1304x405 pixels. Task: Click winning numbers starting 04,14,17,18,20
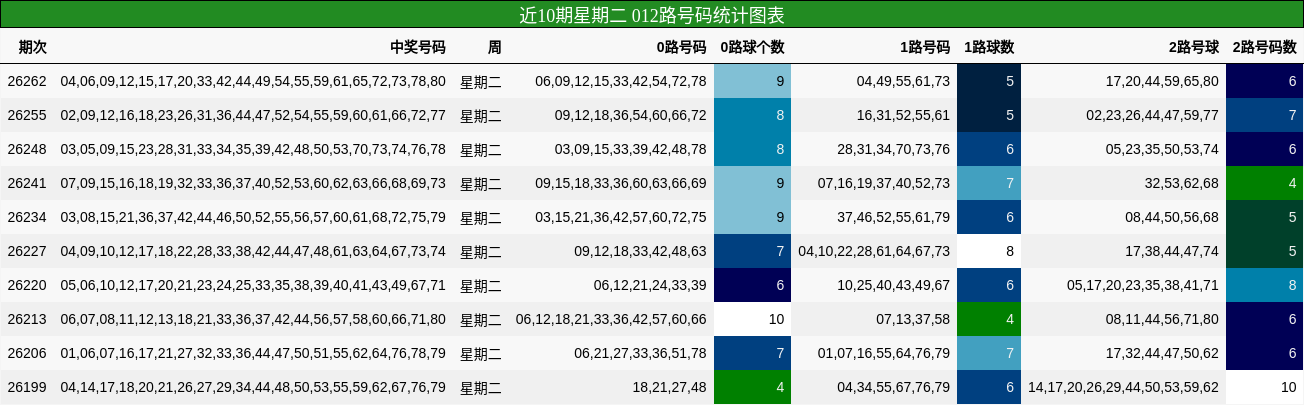pos(253,387)
